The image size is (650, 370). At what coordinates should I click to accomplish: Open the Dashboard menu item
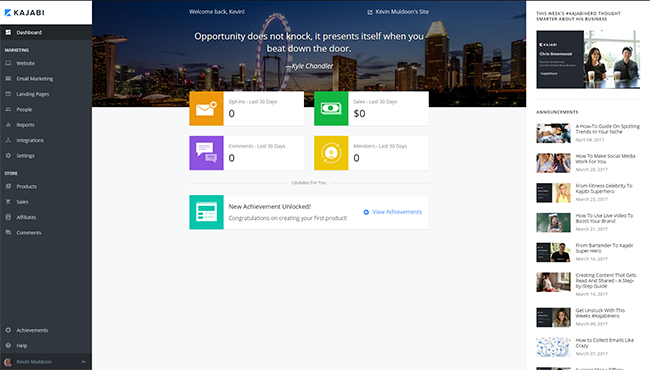point(46,32)
